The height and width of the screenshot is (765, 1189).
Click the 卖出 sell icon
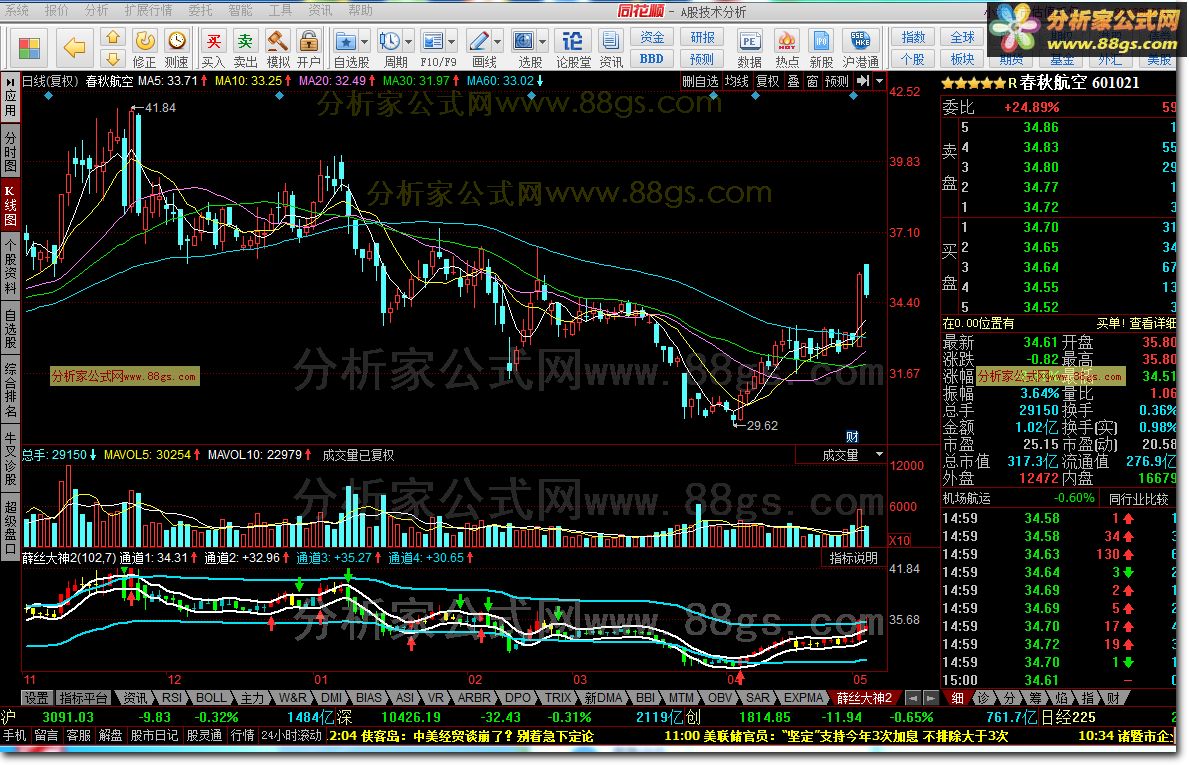pos(245,41)
